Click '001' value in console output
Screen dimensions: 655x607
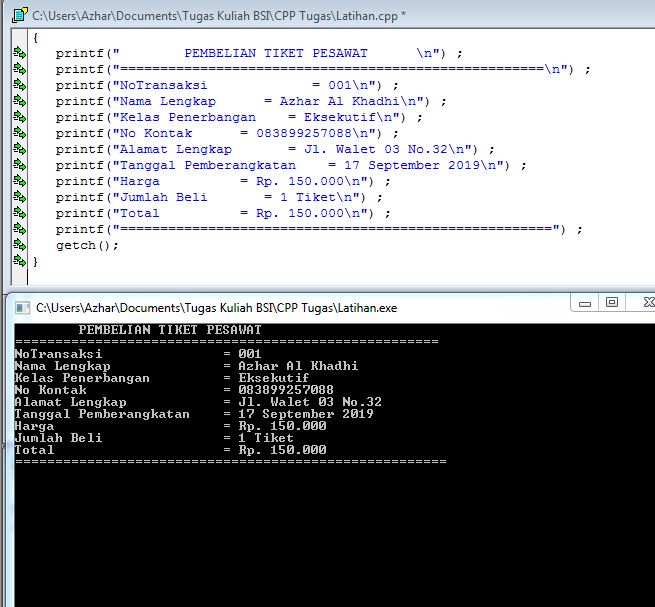(250, 354)
